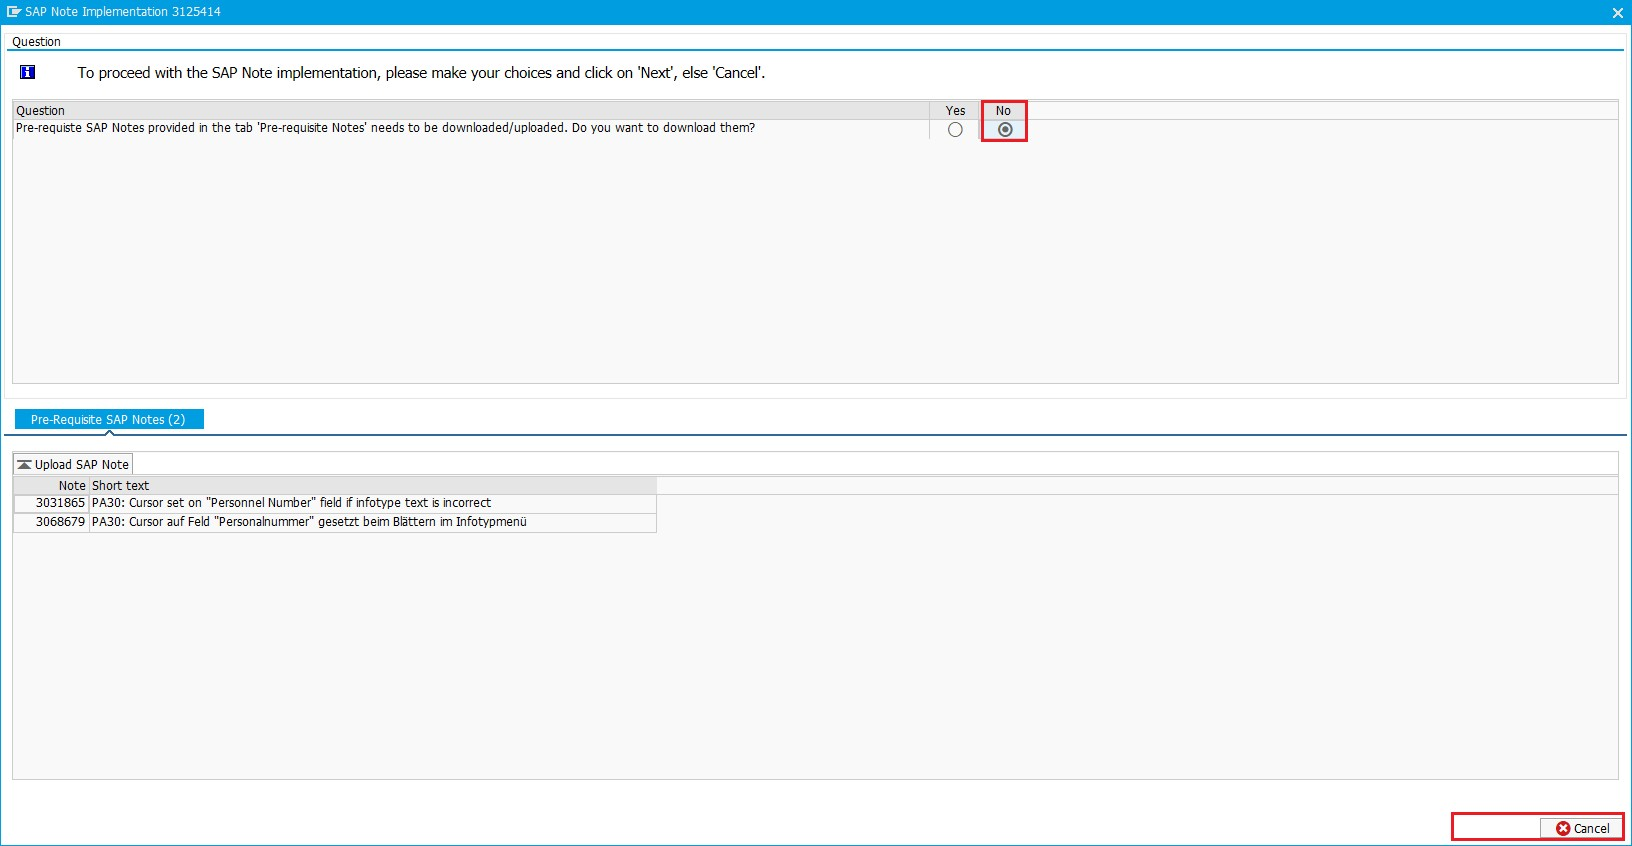Screen dimensions: 1632x846
Task: Click the No column header
Action: (1004, 111)
